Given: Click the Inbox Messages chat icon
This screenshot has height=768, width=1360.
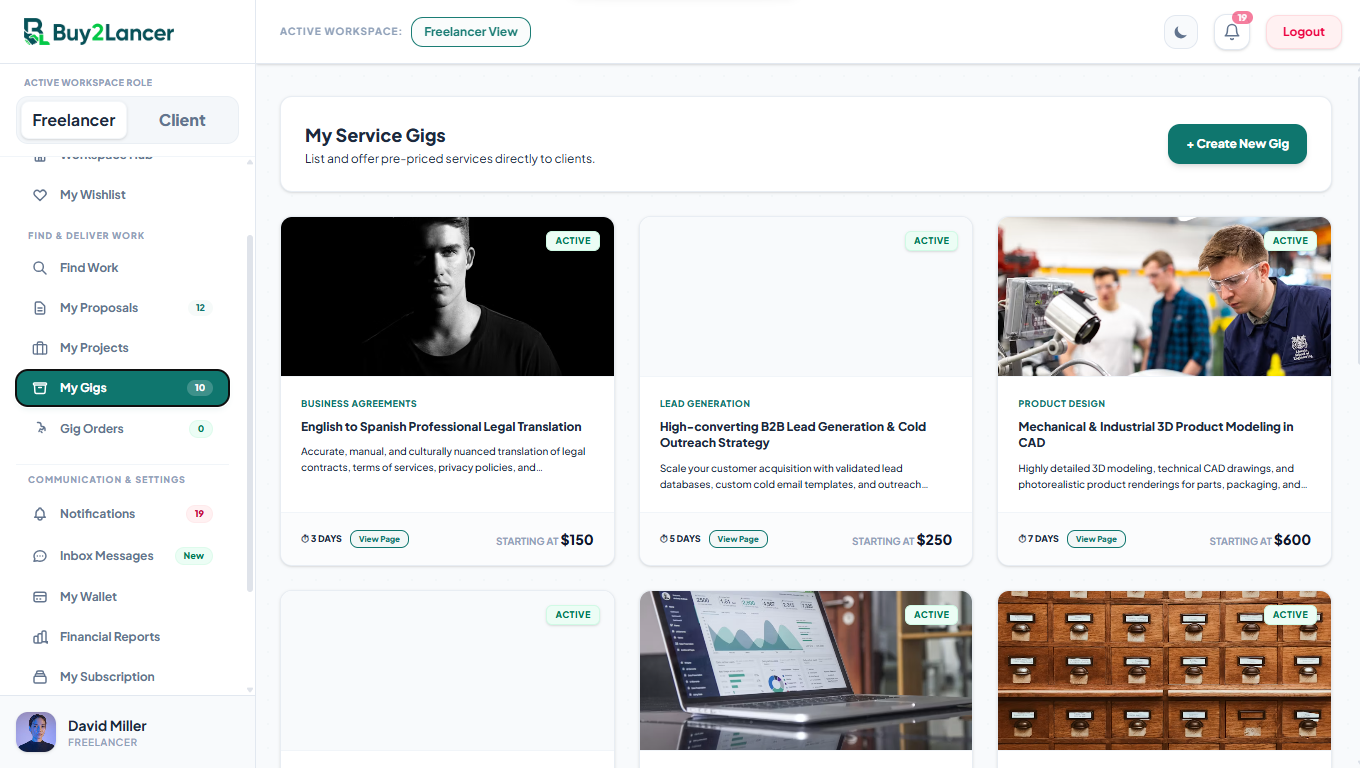Looking at the screenshot, I should [40, 556].
